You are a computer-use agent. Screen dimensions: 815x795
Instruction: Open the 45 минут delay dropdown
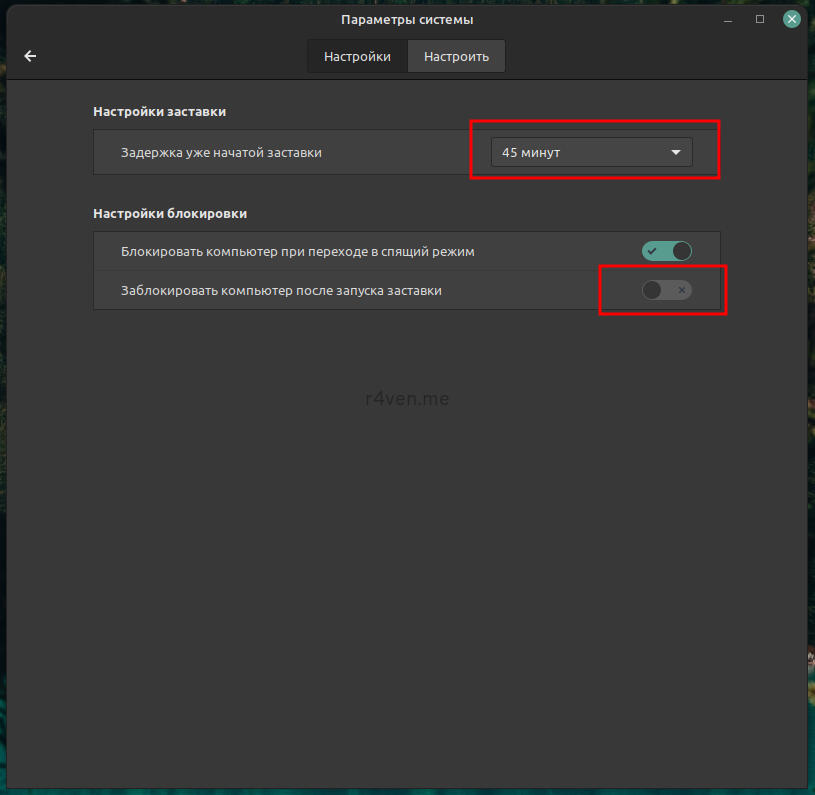(590, 153)
